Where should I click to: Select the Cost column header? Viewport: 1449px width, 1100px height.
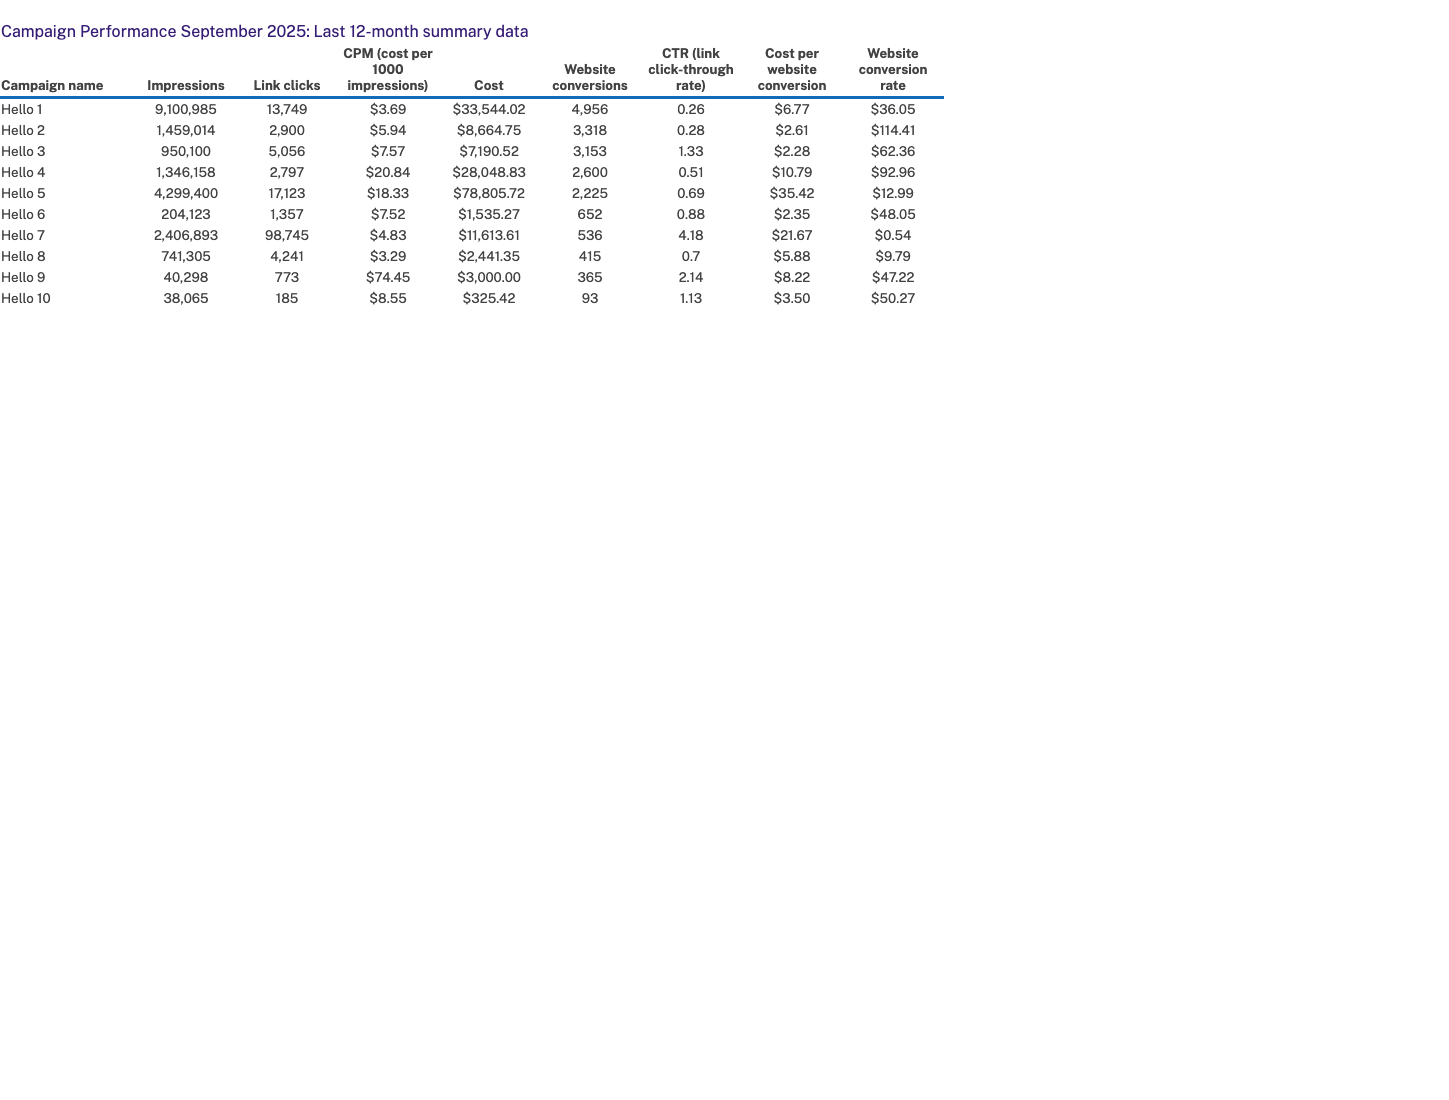pyautogui.click(x=489, y=86)
